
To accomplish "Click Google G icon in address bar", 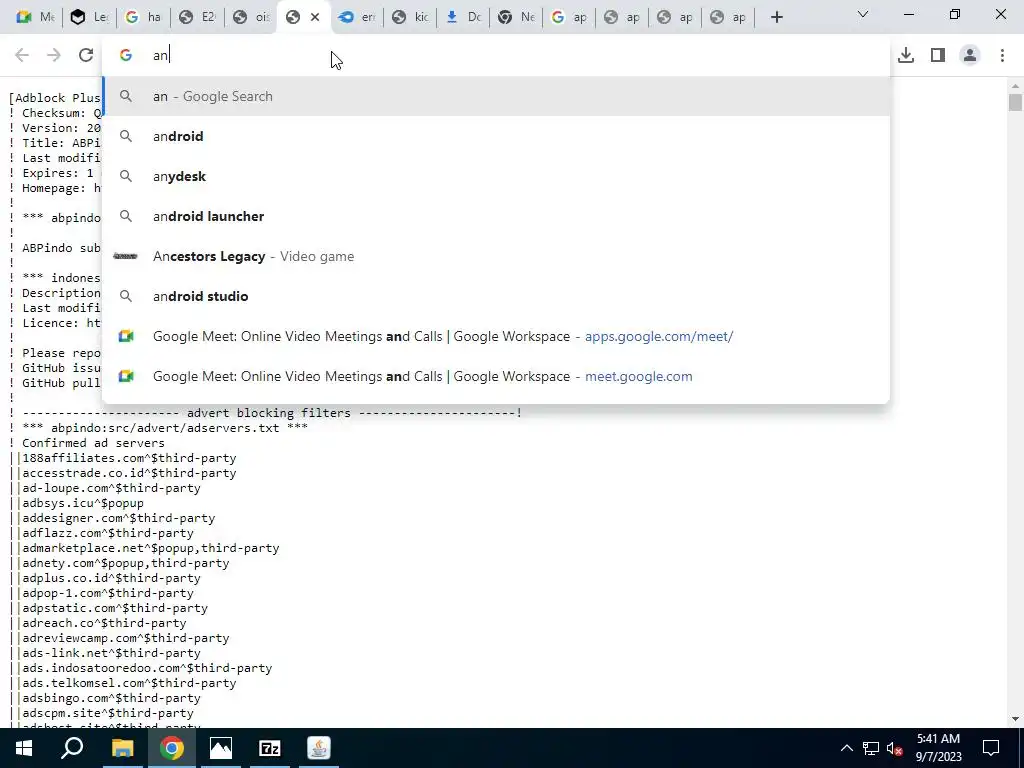I will tap(126, 55).
